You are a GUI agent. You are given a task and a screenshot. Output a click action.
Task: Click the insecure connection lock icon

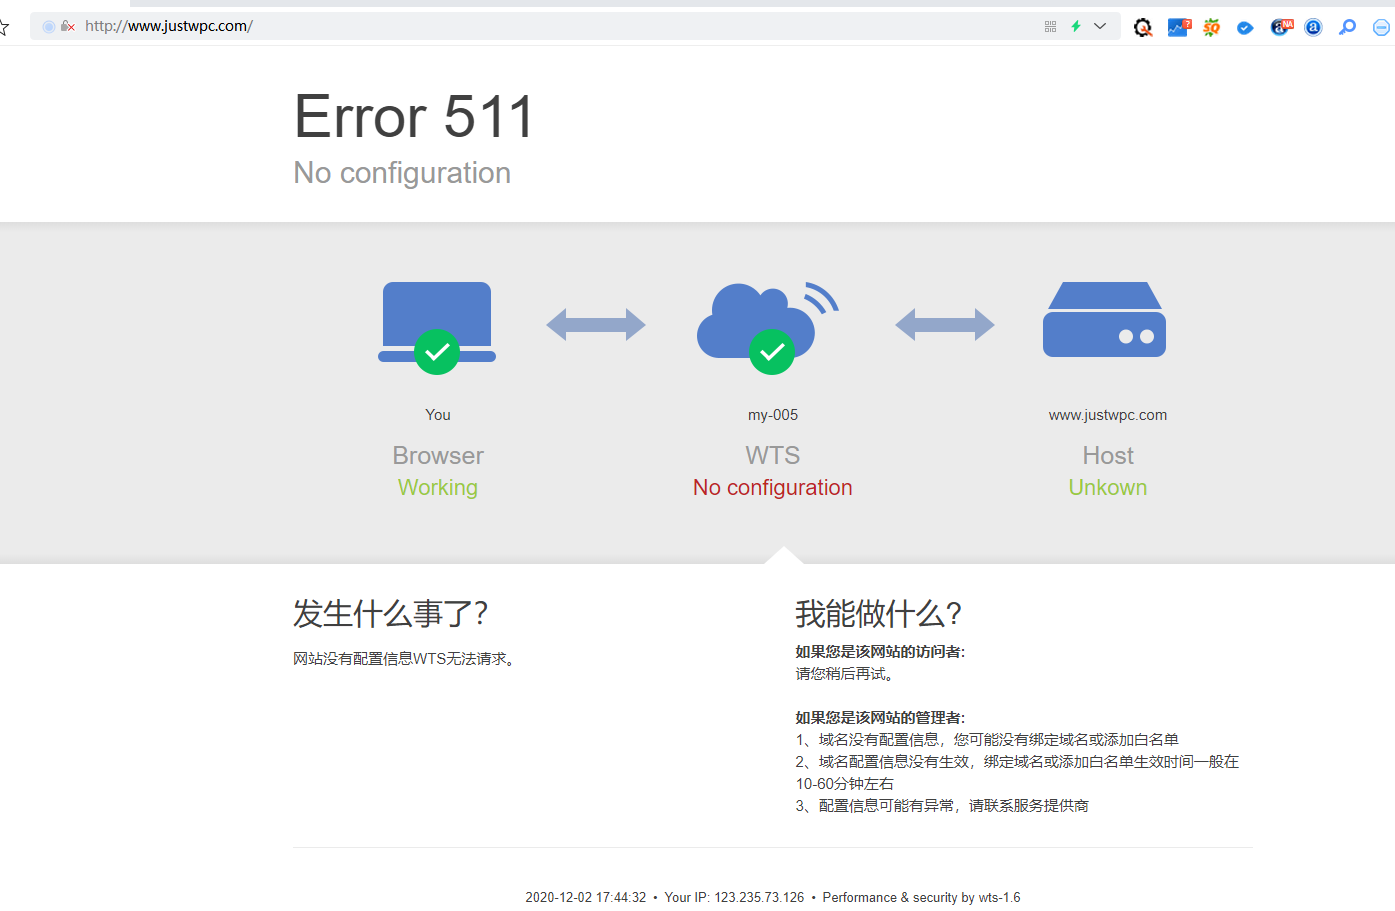click(x=67, y=26)
